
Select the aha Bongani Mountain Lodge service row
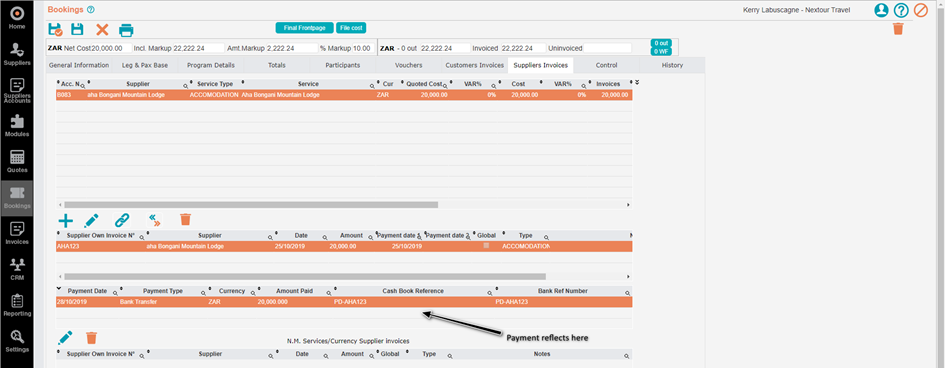pos(344,95)
